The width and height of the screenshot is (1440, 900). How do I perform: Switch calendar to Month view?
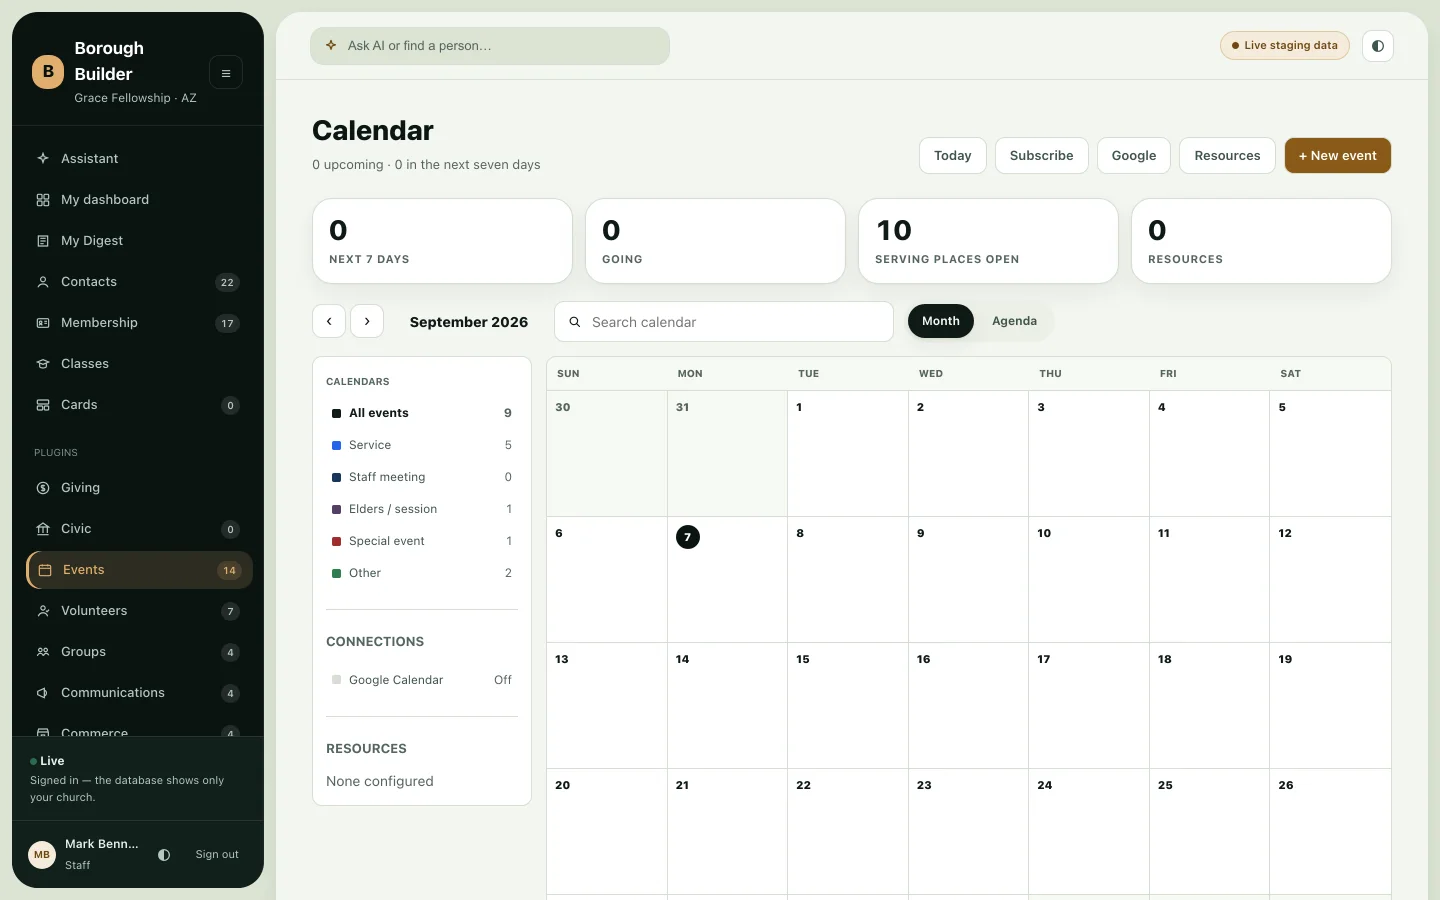[941, 321]
